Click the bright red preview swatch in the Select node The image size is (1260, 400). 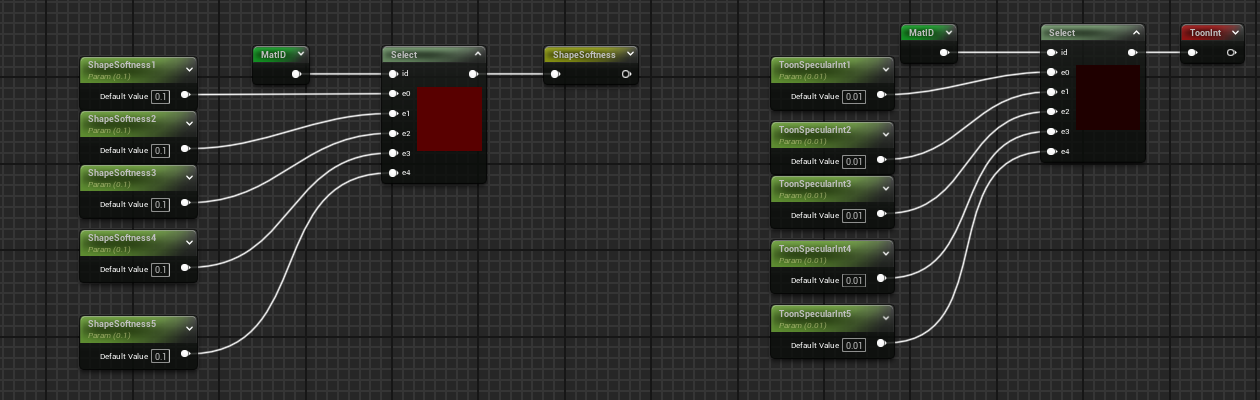tap(449, 119)
